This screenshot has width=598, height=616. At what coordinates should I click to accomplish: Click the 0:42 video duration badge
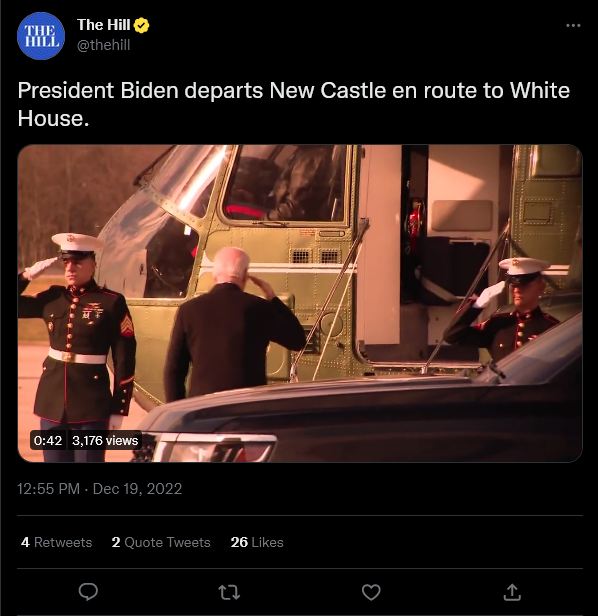pyautogui.click(x=48, y=440)
